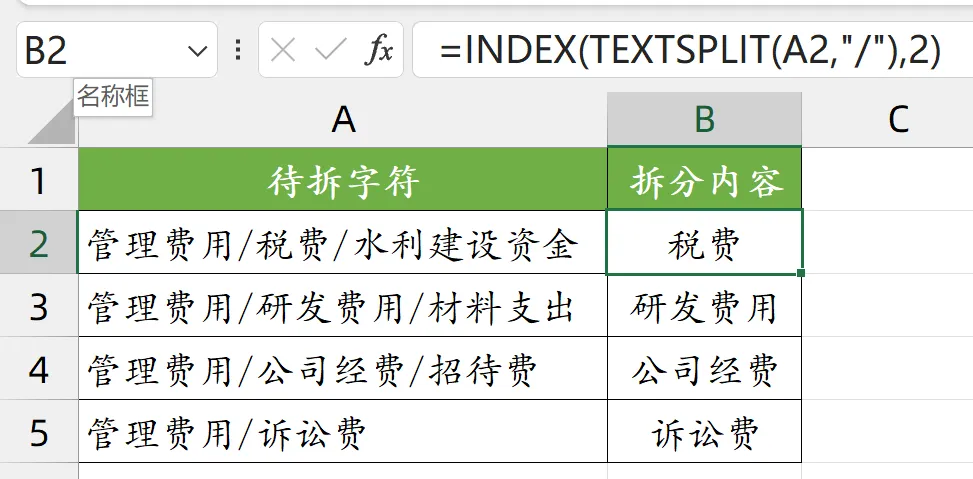Confirm the entry with the checkmark icon
Screen dimensions: 973x479
pos(329,50)
